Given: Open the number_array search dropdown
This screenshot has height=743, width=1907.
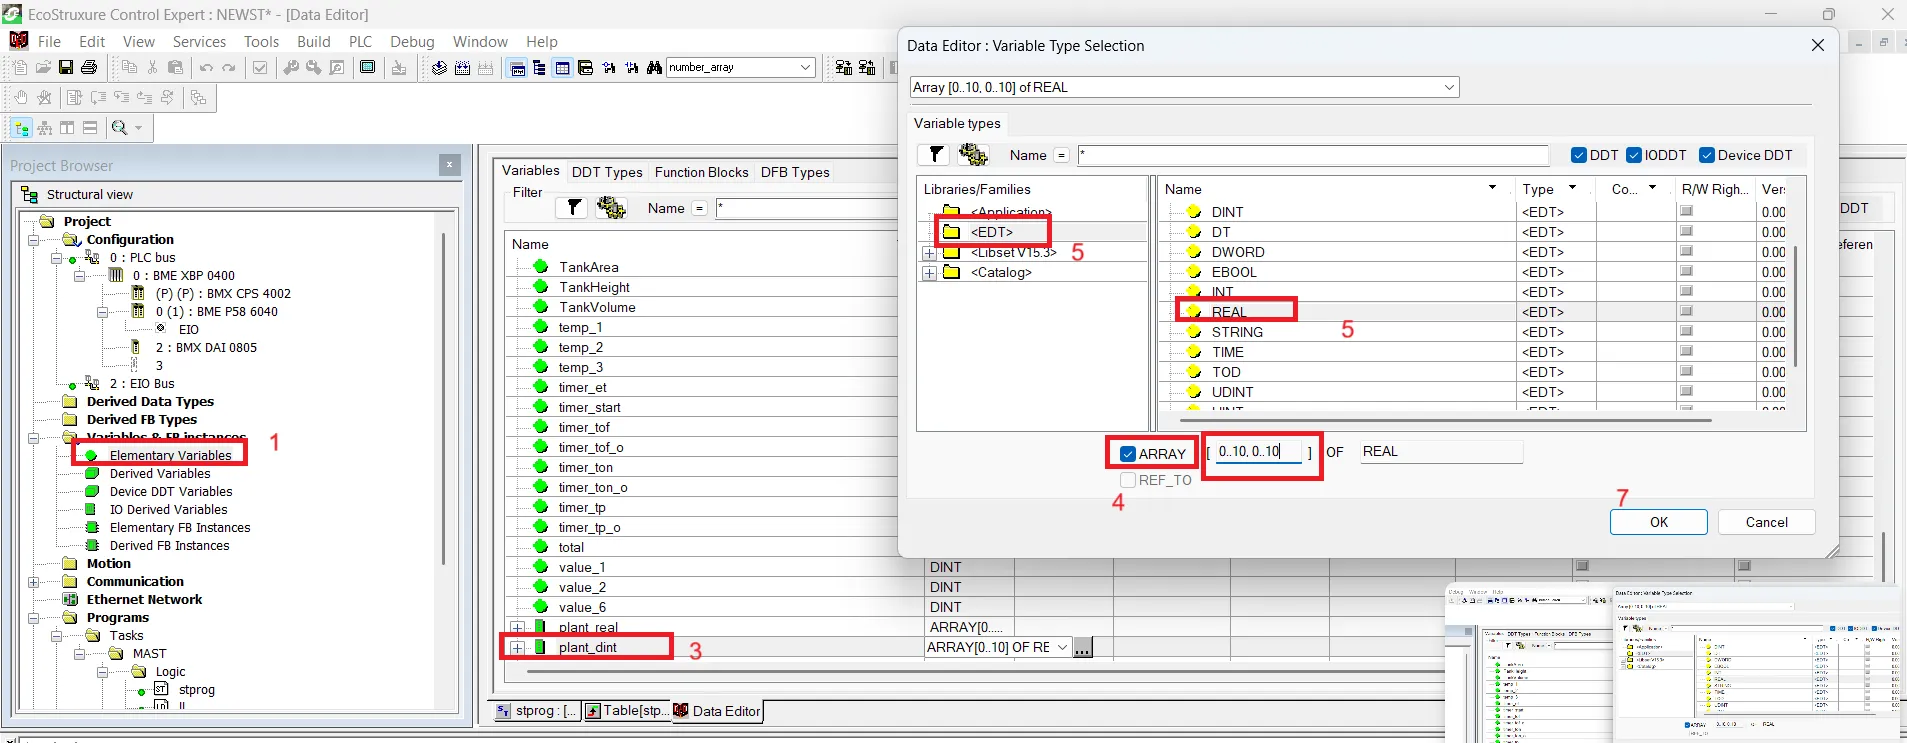Looking at the screenshot, I should point(806,67).
